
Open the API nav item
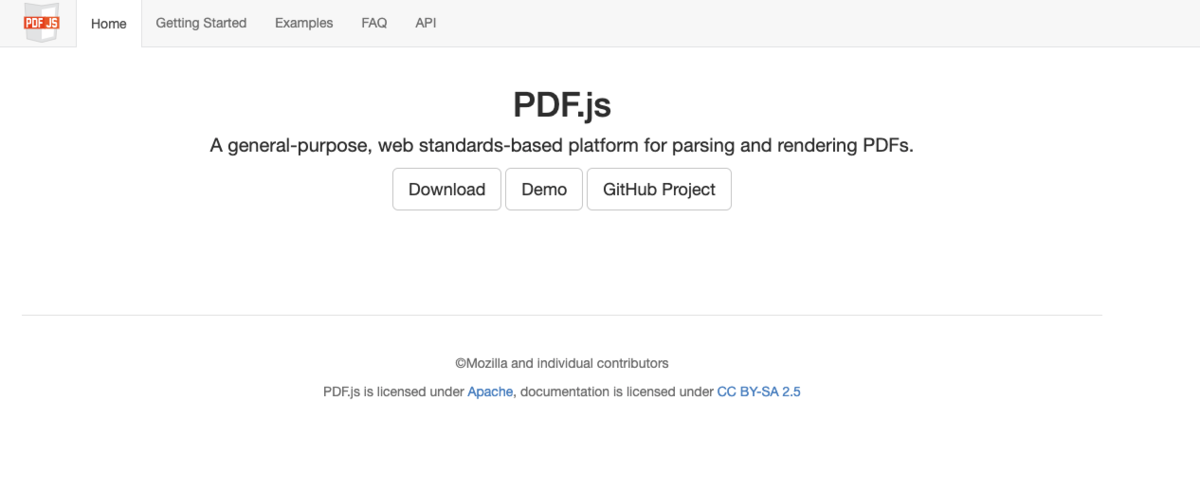point(426,23)
